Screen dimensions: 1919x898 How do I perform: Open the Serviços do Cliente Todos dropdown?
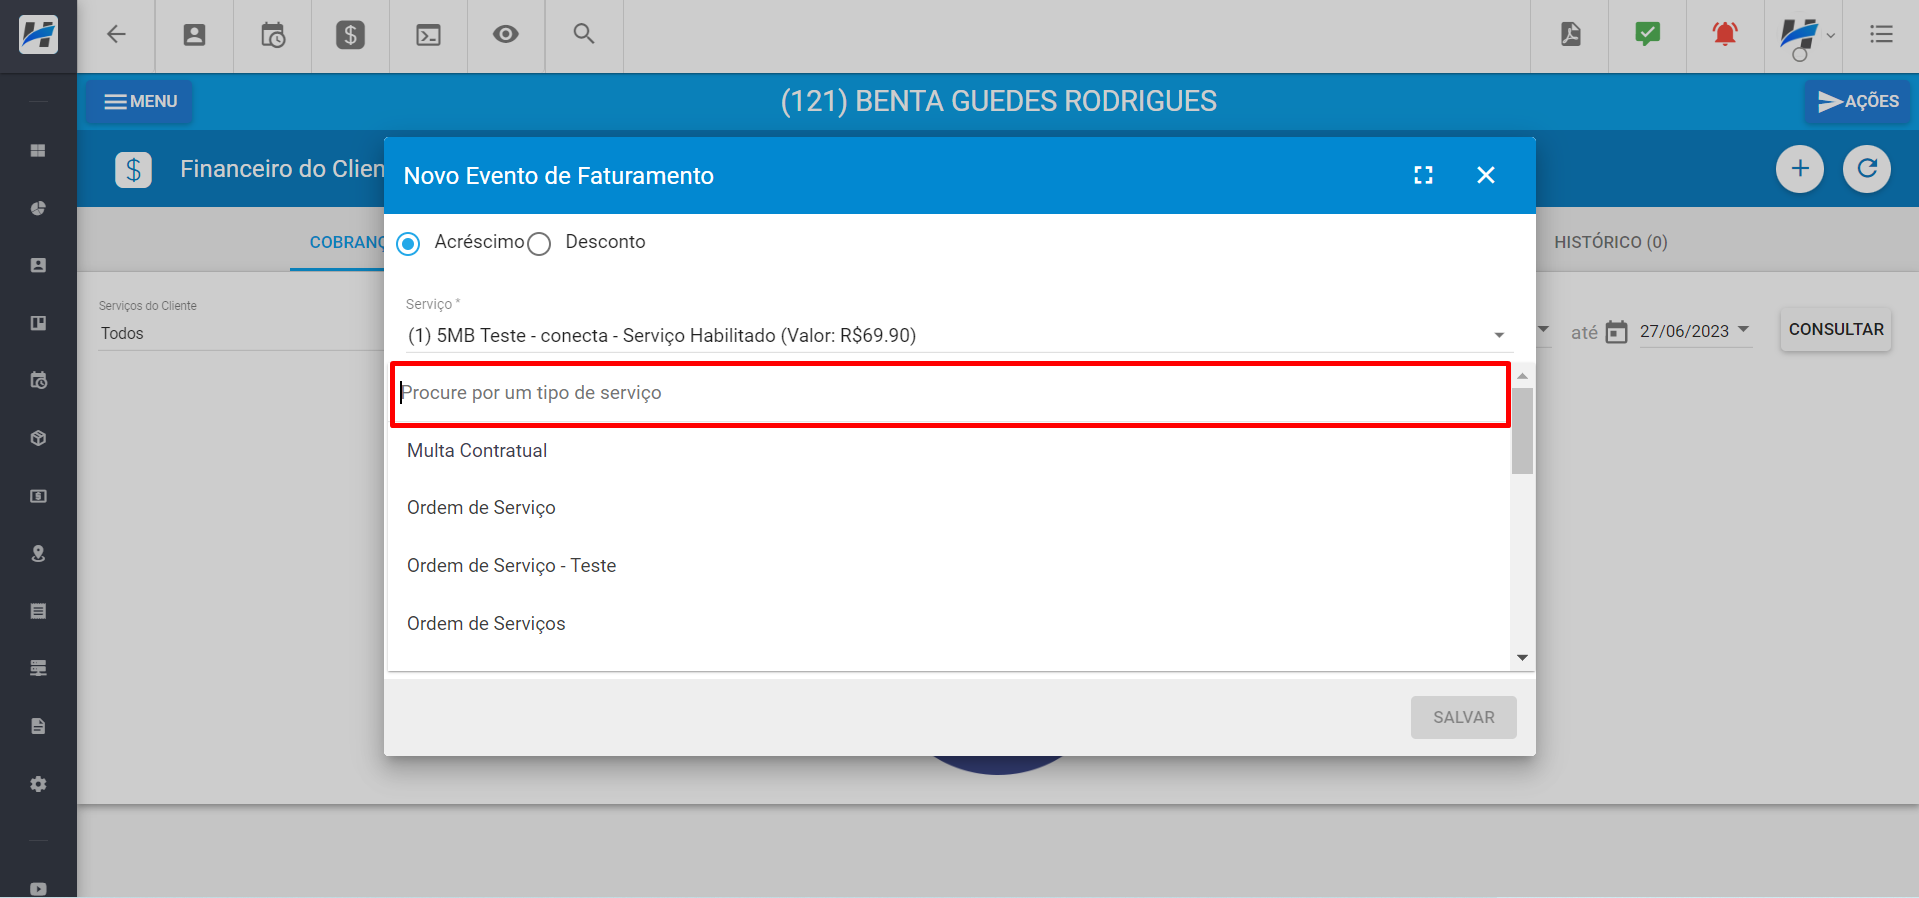pos(240,333)
